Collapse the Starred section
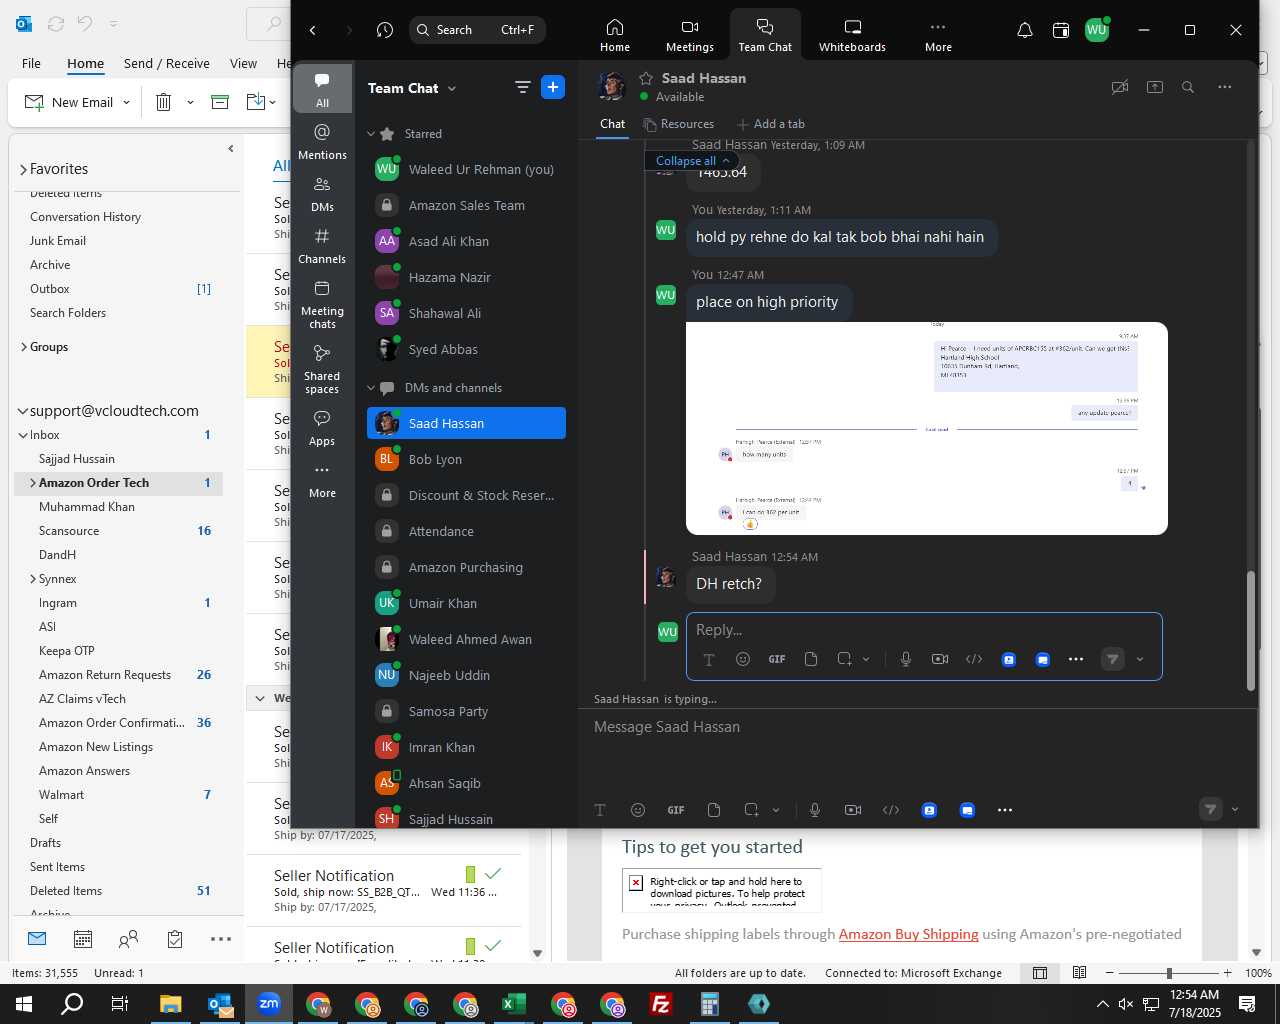Image resolution: width=1280 pixels, height=1024 pixels. click(371, 134)
